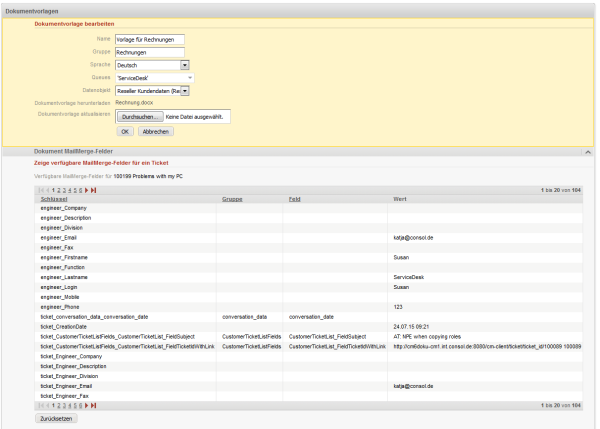Click next page arrow in bottom paginator
Viewport: 600px width, 429px height.
pyautogui.click(x=87, y=405)
